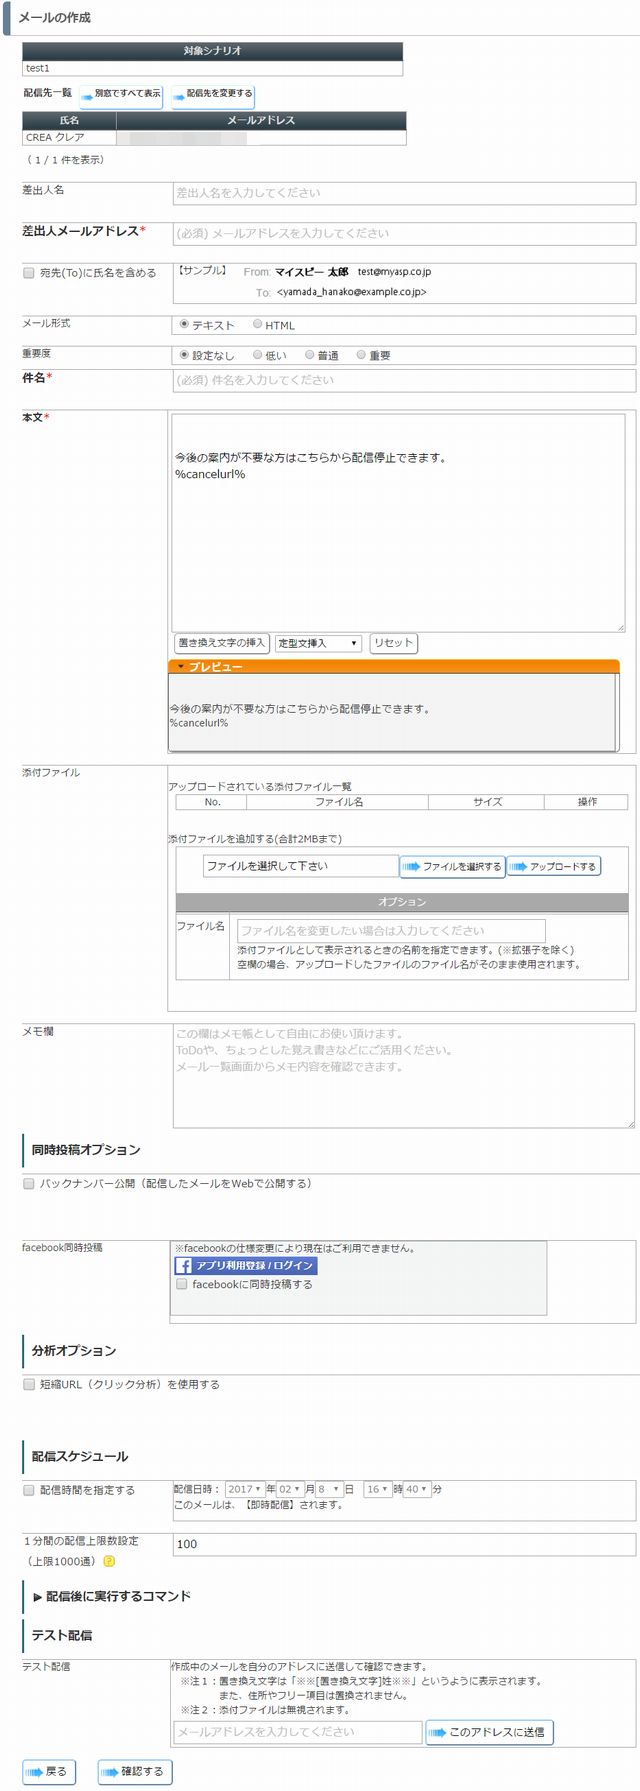Click the 確認する confirm button
Viewport: 640px width, 1791px height.
(x=135, y=1771)
